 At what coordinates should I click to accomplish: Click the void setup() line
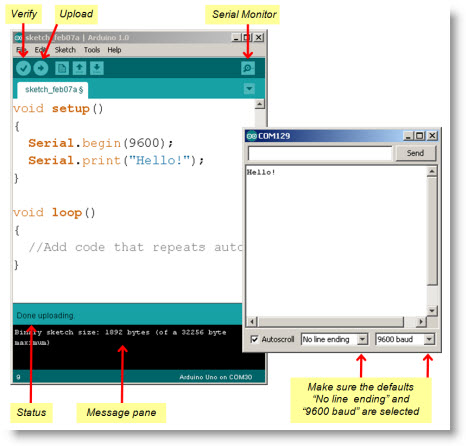tap(58, 109)
